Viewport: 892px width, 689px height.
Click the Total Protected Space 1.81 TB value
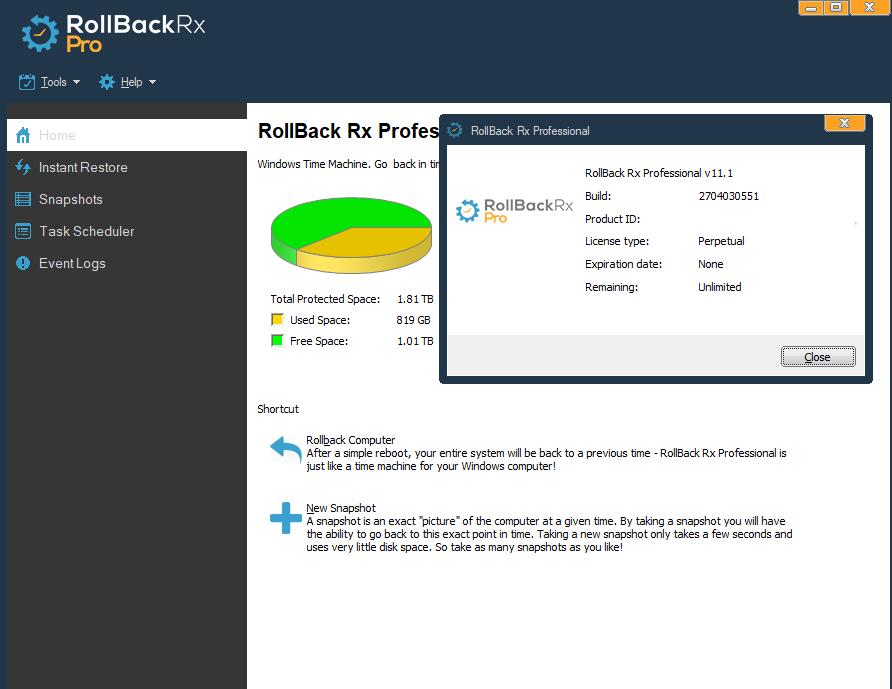(x=415, y=299)
